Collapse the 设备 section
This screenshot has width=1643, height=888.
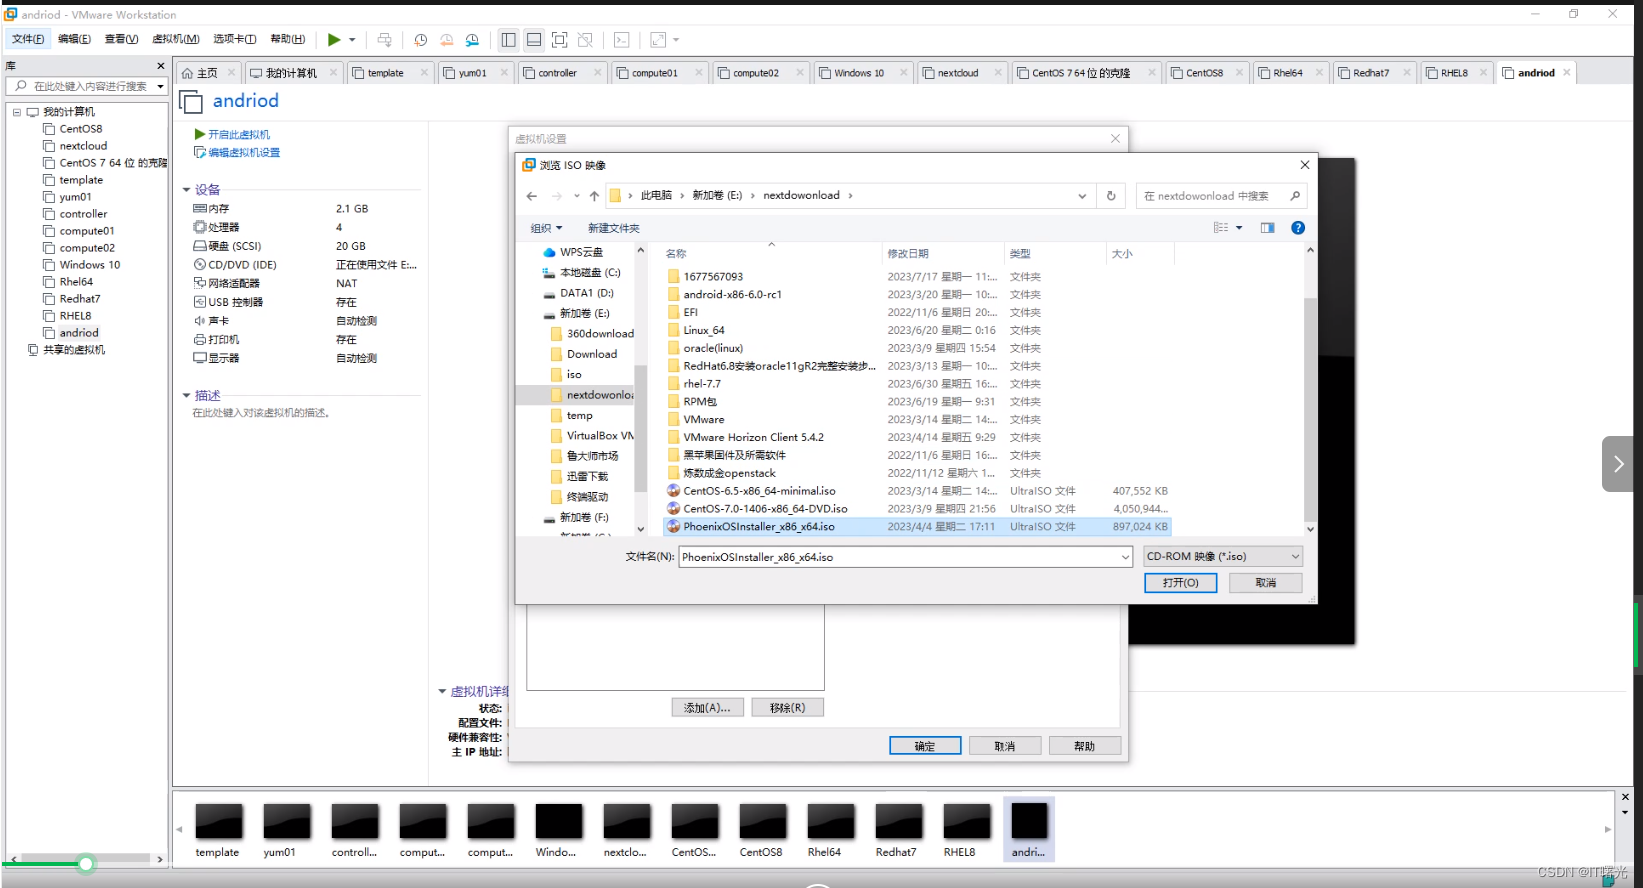click(186, 190)
